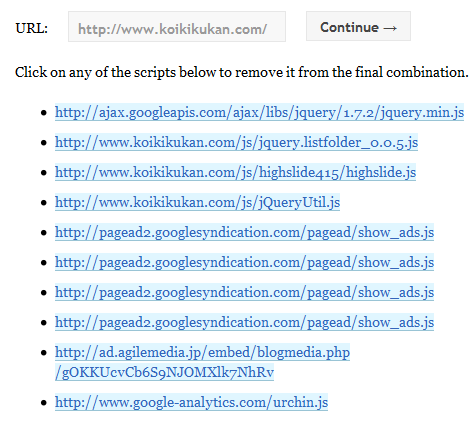Click the bullet beside the jQueryUtil.js link
The image size is (470, 433).
(44, 203)
